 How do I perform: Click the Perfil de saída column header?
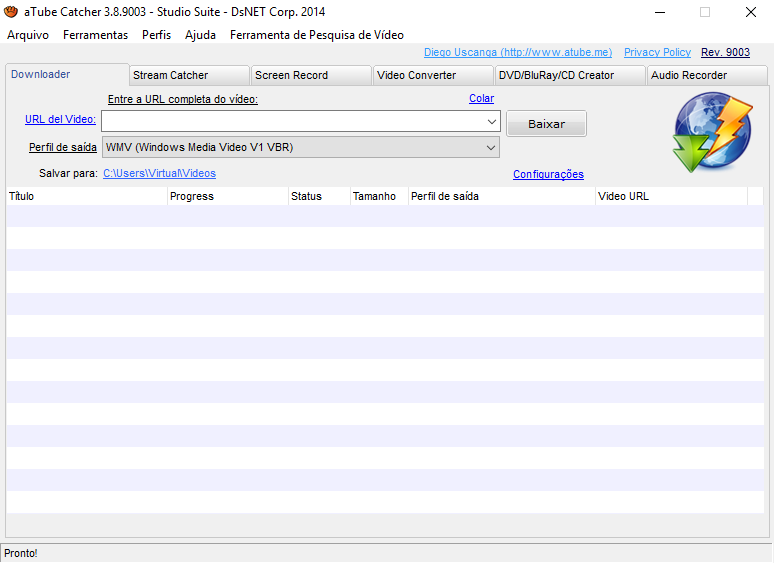coord(502,196)
